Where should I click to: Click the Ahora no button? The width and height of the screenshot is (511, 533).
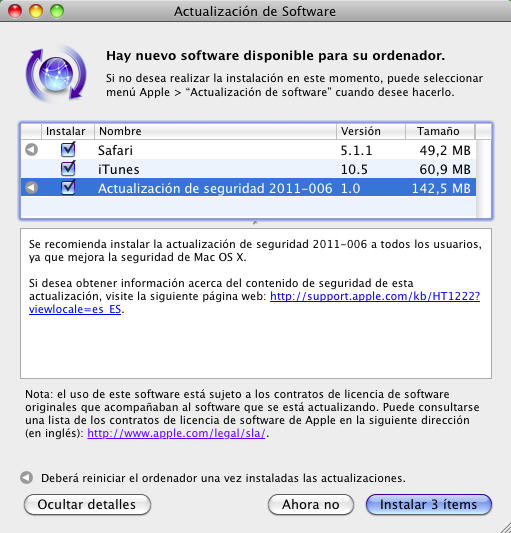click(311, 504)
